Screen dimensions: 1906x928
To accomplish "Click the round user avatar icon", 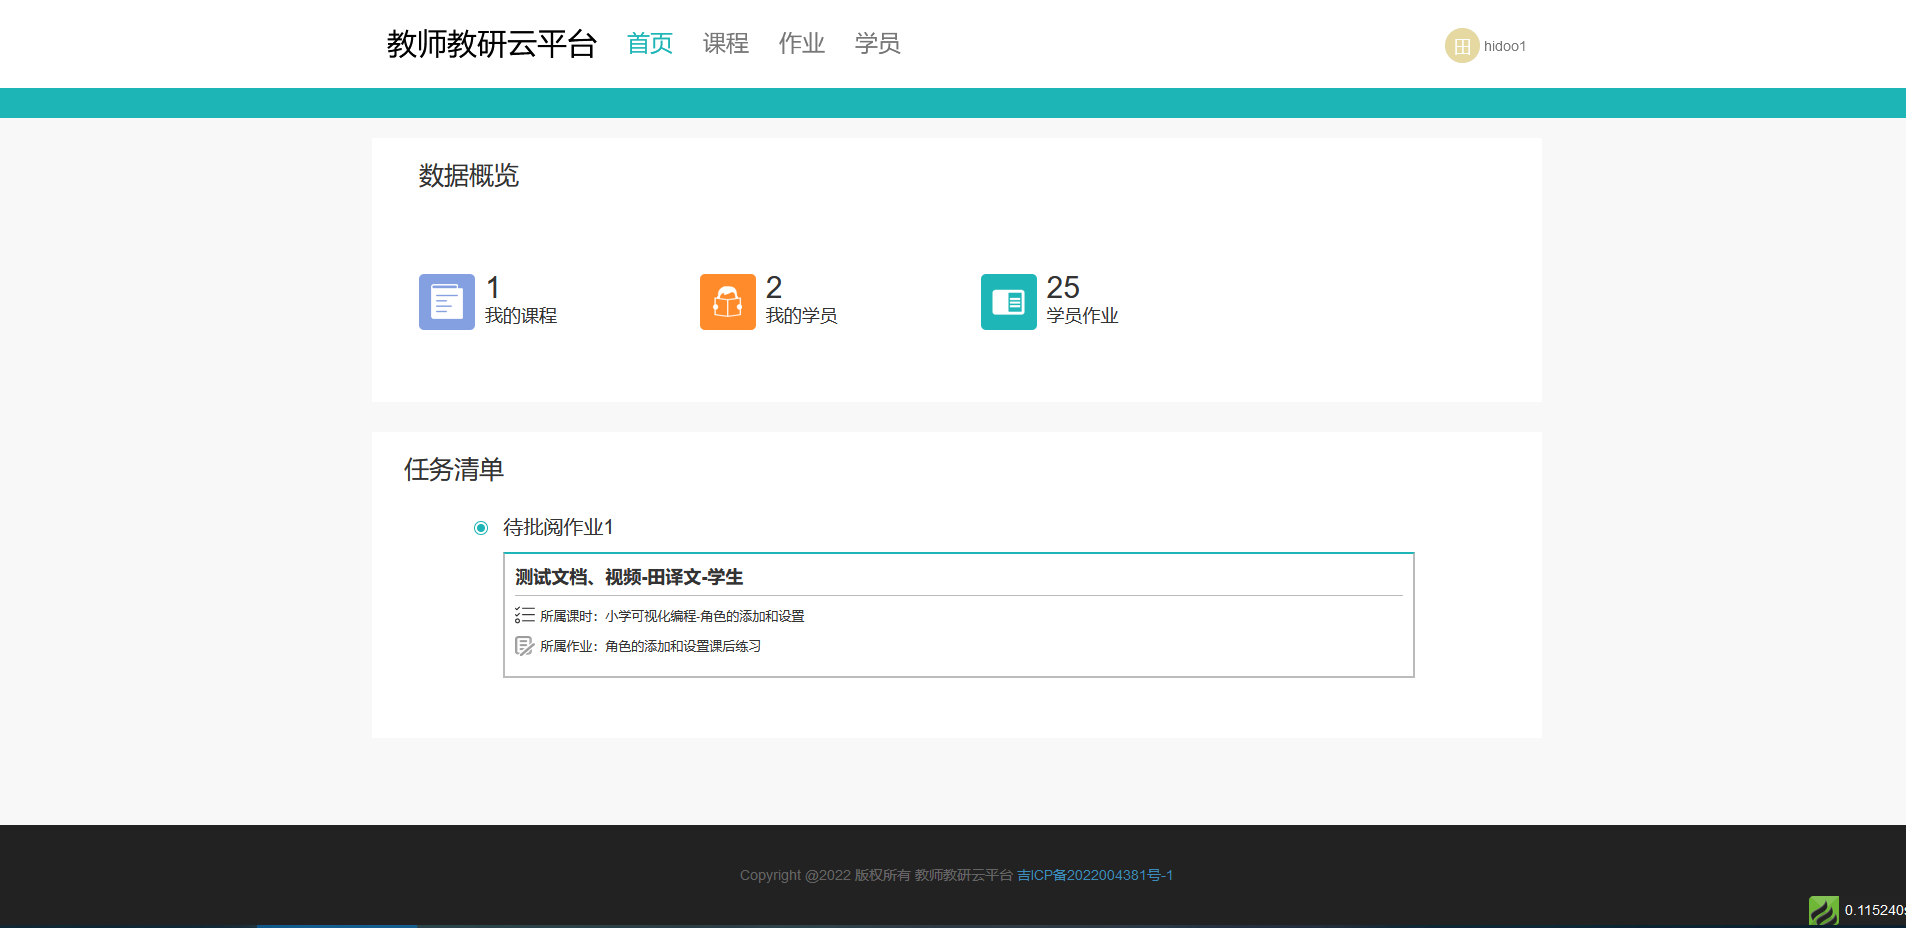I will pyautogui.click(x=1461, y=46).
